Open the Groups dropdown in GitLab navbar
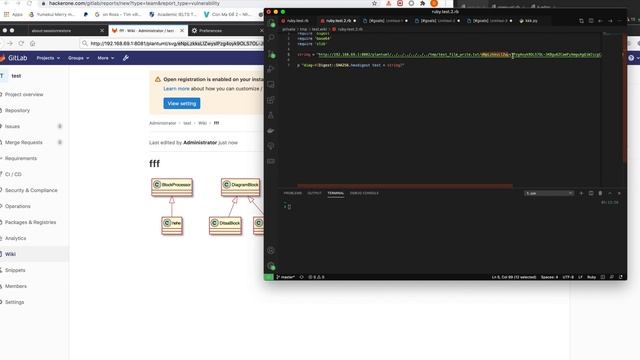 click(78, 58)
